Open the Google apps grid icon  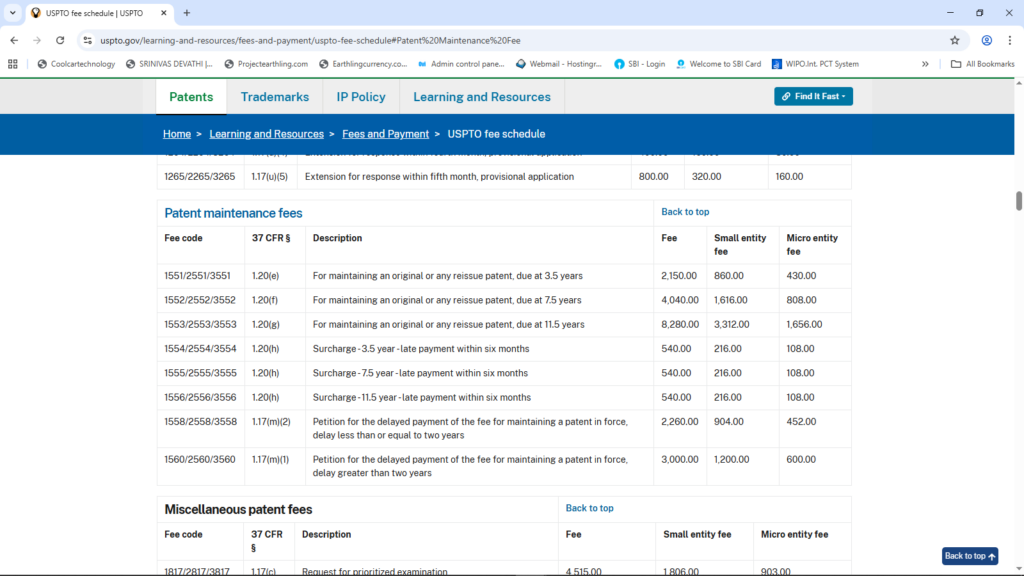(x=13, y=64)
